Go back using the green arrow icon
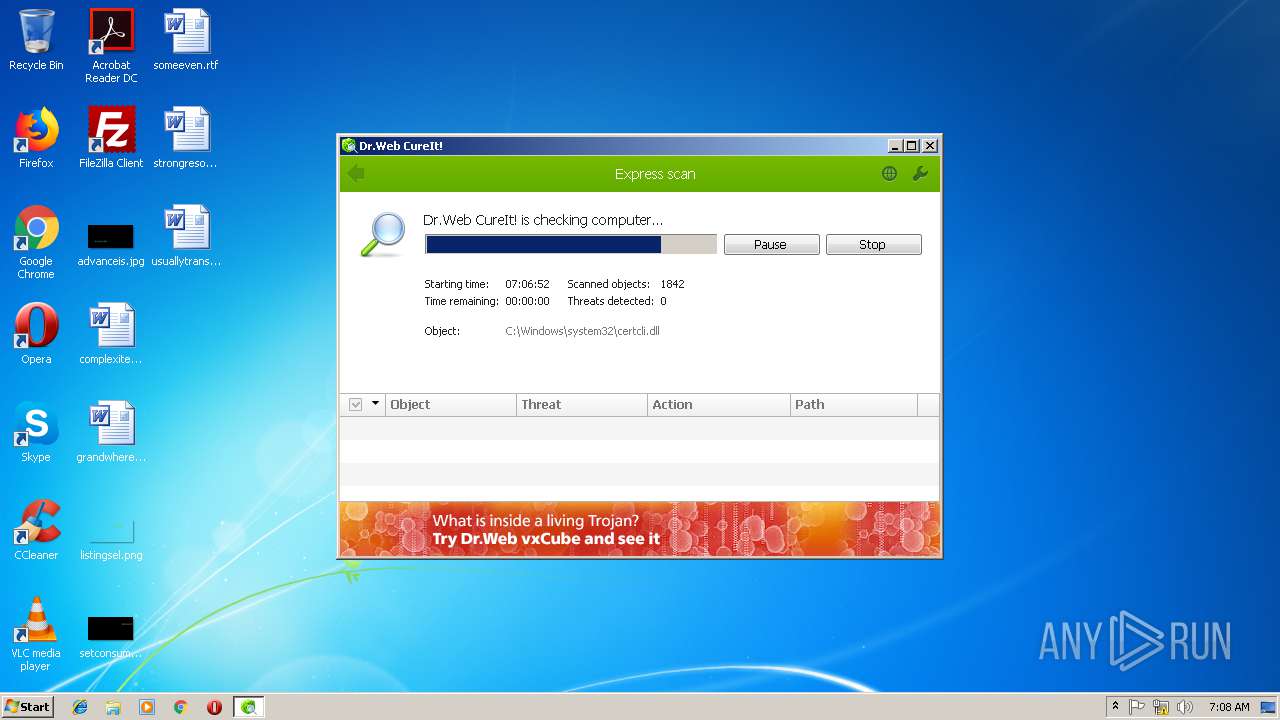1280x720 pixels. point(356,174)
